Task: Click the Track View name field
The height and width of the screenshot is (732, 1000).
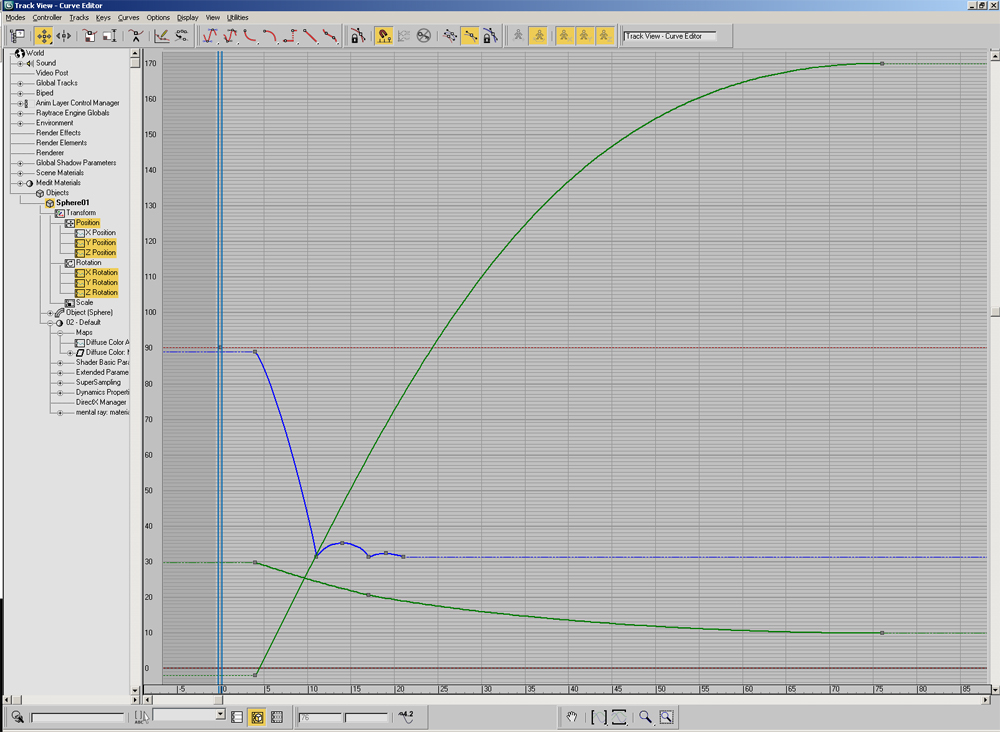Action: [670, 36]
